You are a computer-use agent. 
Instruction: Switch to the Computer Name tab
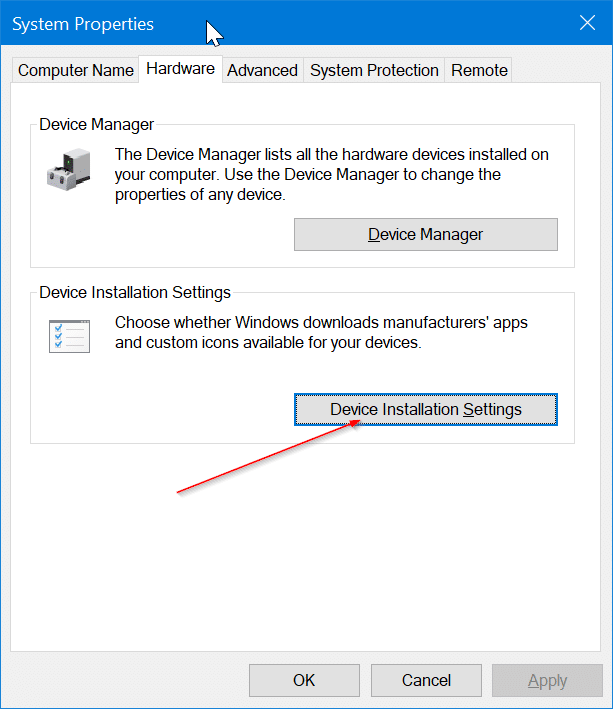[75, 71]
